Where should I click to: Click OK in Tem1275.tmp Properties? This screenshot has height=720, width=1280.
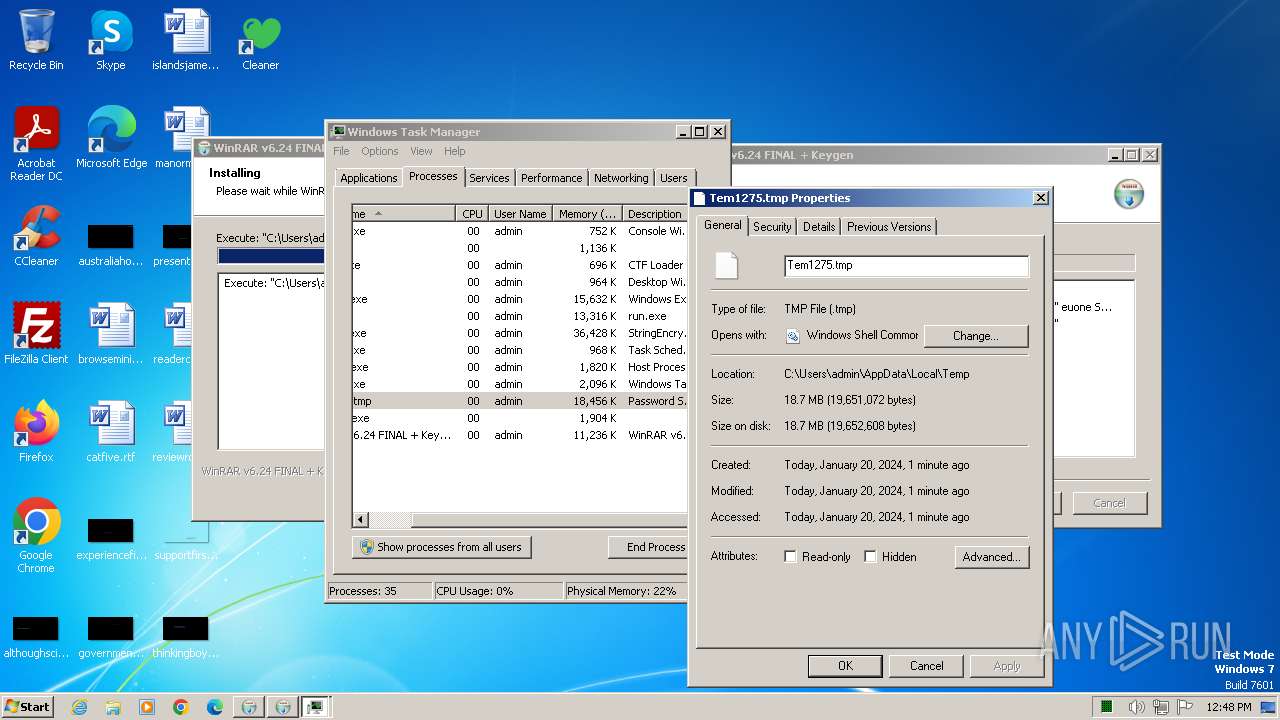845,666
